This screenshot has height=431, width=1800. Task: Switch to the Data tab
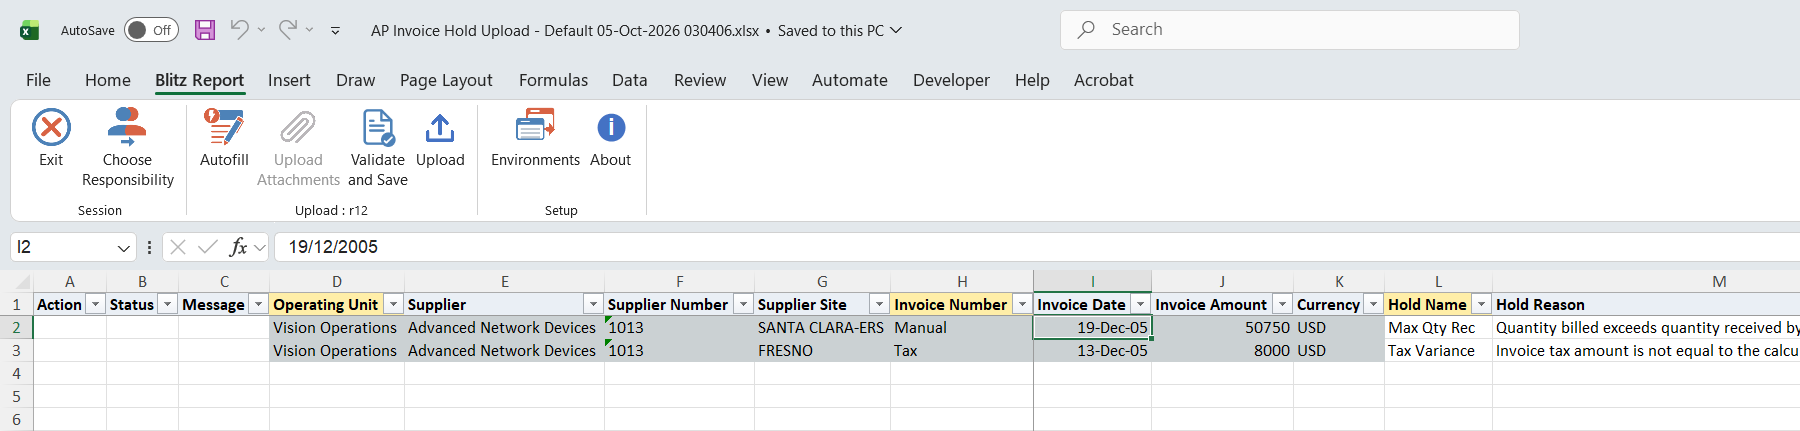pyautogui.click(x=630, y=80)
